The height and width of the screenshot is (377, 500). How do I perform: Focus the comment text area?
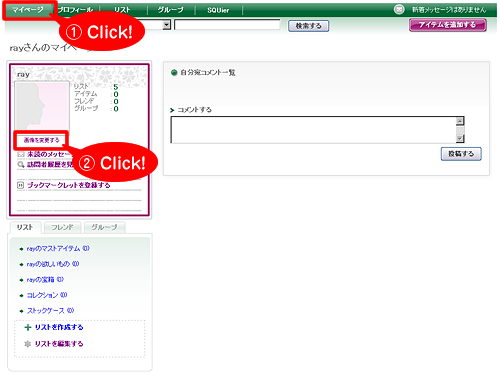coord(313,130)
